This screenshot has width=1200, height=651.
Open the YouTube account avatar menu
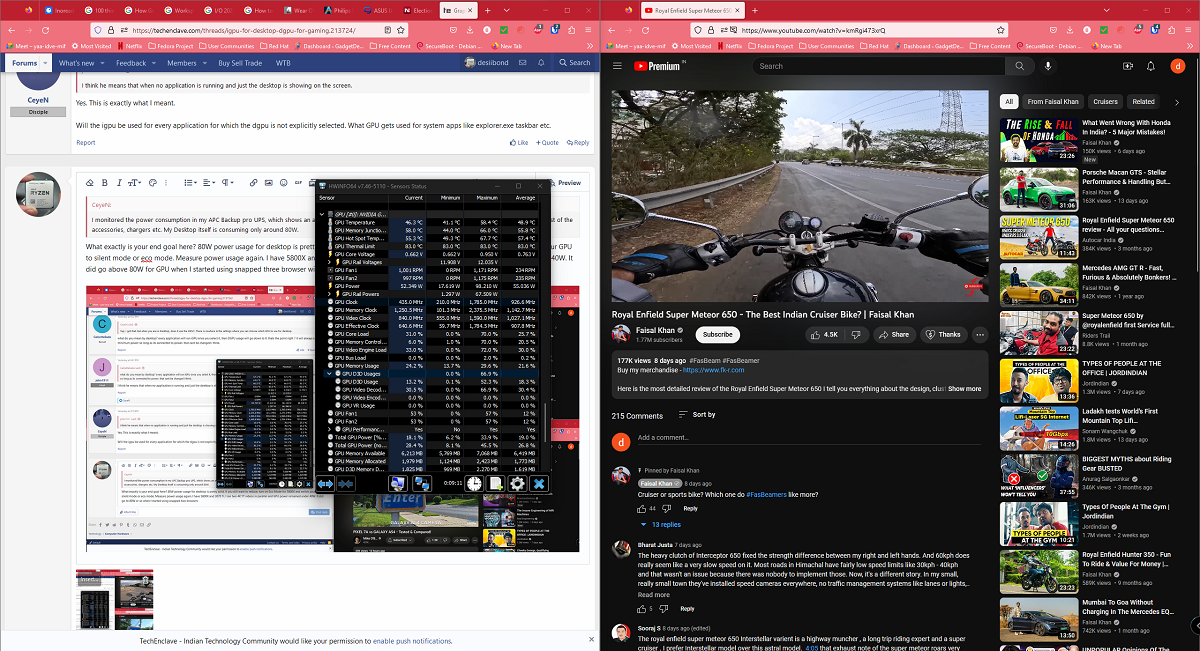(x=1178, y=66)
